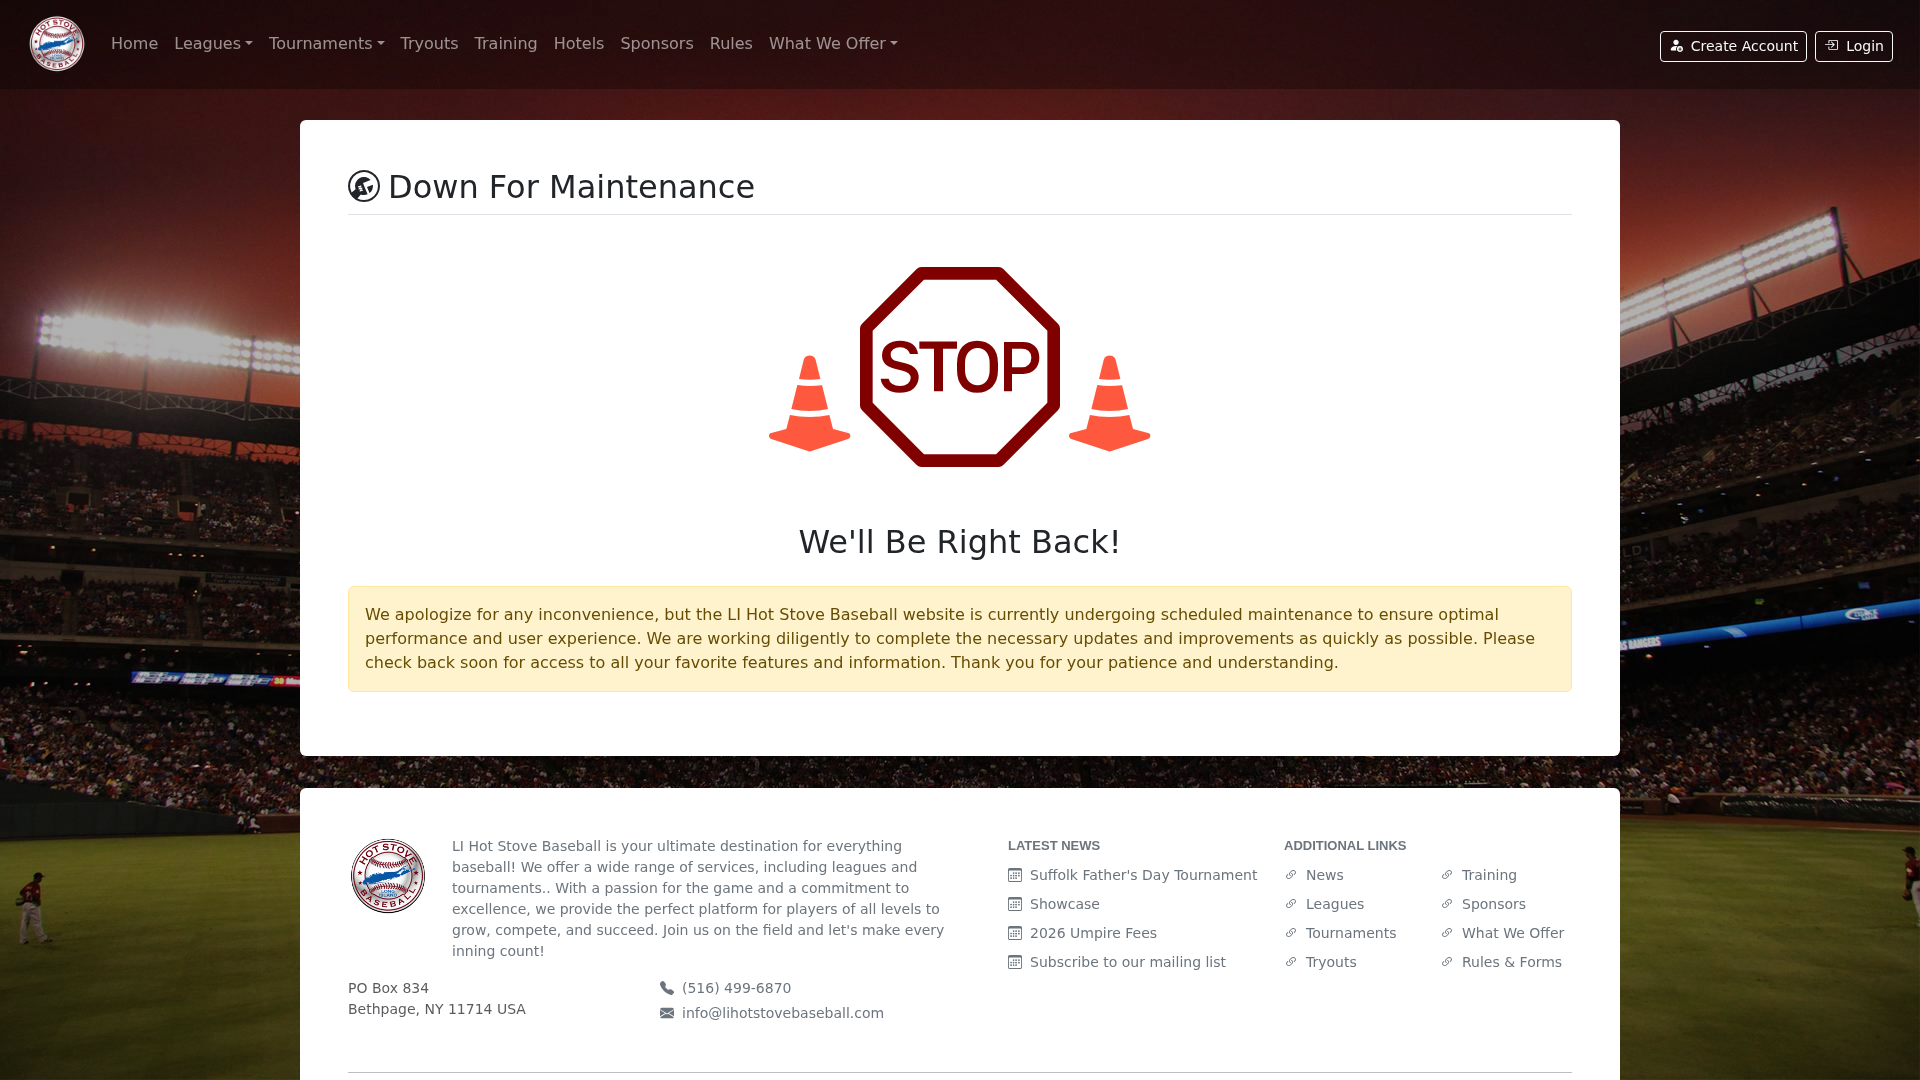Go to Home in the navbar
1920x1080 pixels.
[134, 44]
